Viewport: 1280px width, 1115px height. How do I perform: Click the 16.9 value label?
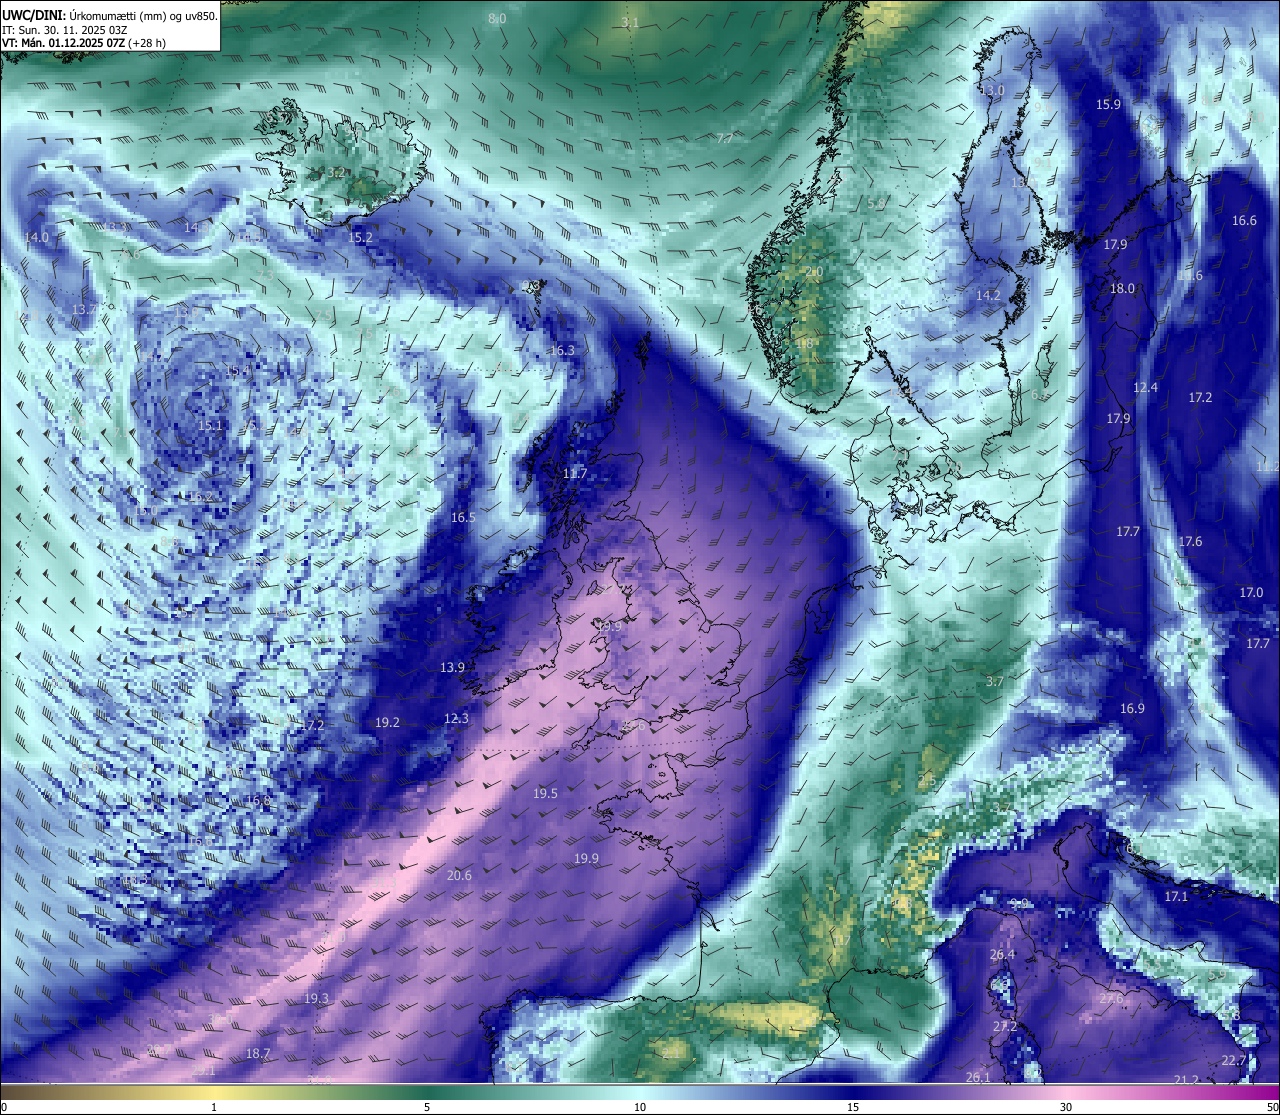tap(1132, 708)
